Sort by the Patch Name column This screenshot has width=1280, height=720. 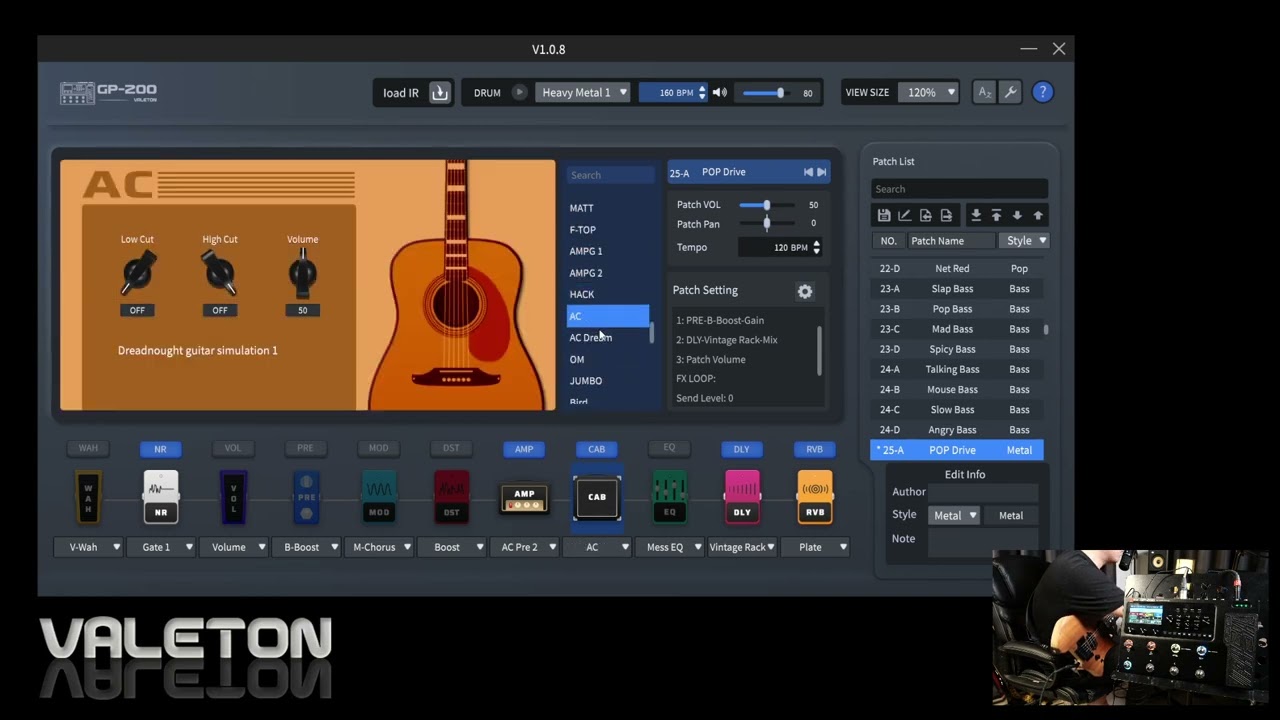tap(951, 240)
